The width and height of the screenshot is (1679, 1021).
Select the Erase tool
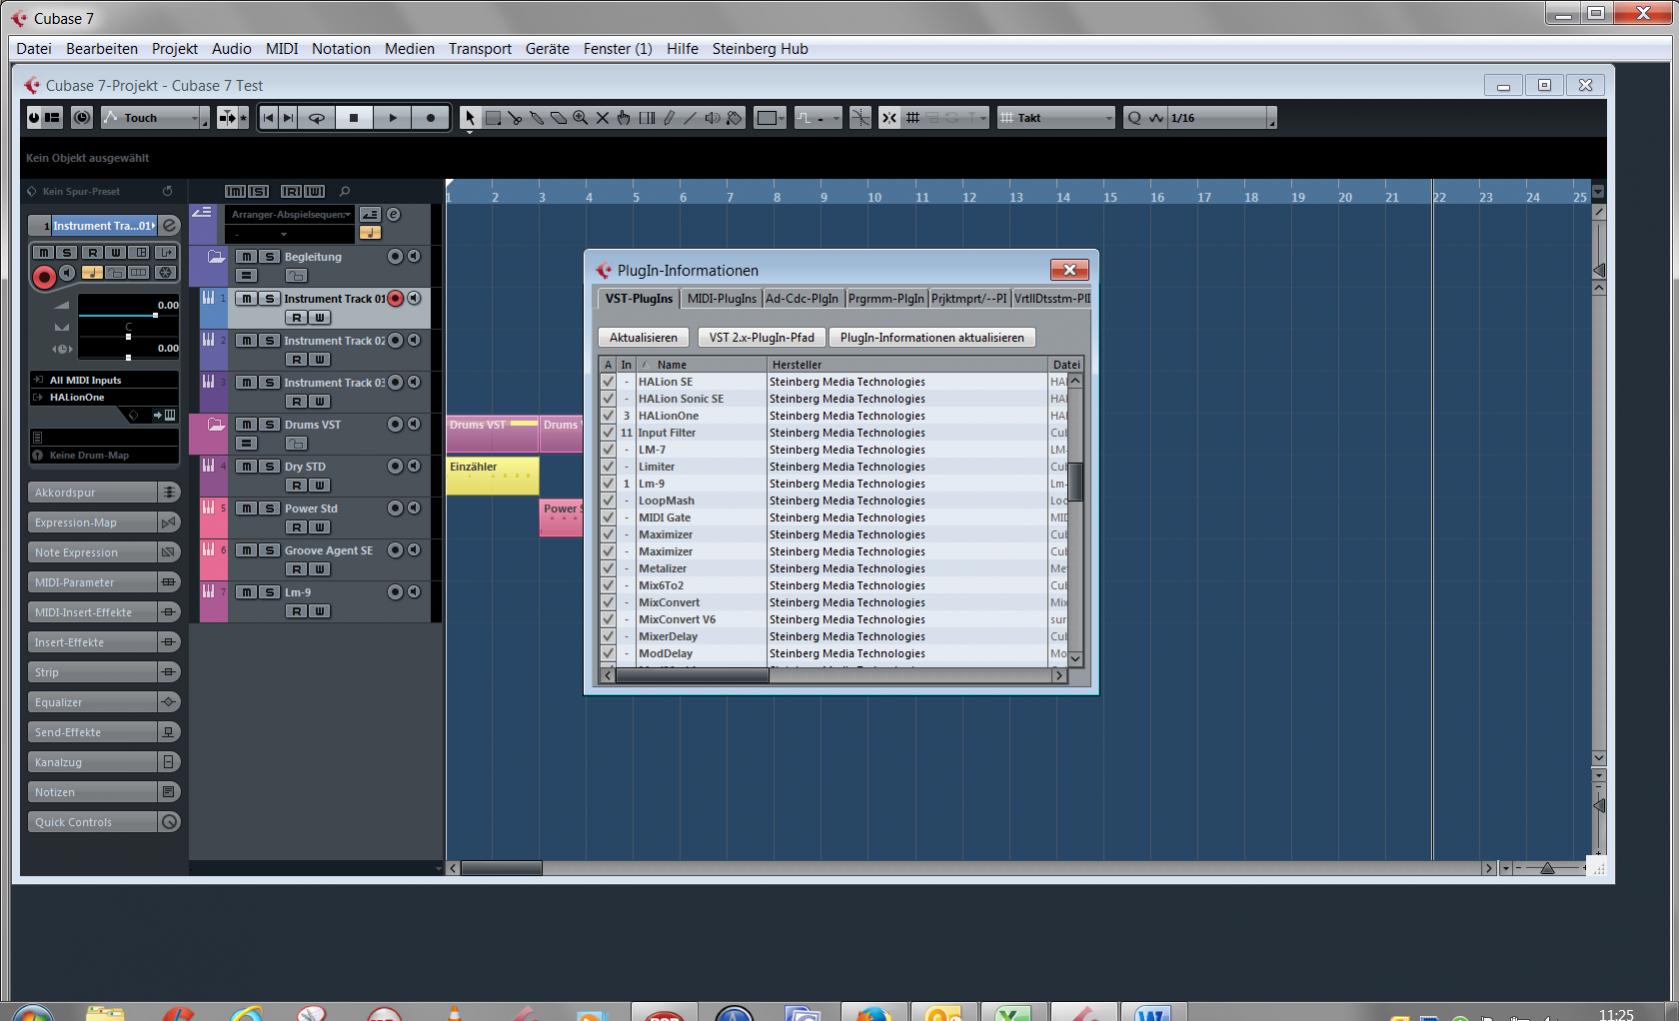pyautogui.click(x=559, y=118)
